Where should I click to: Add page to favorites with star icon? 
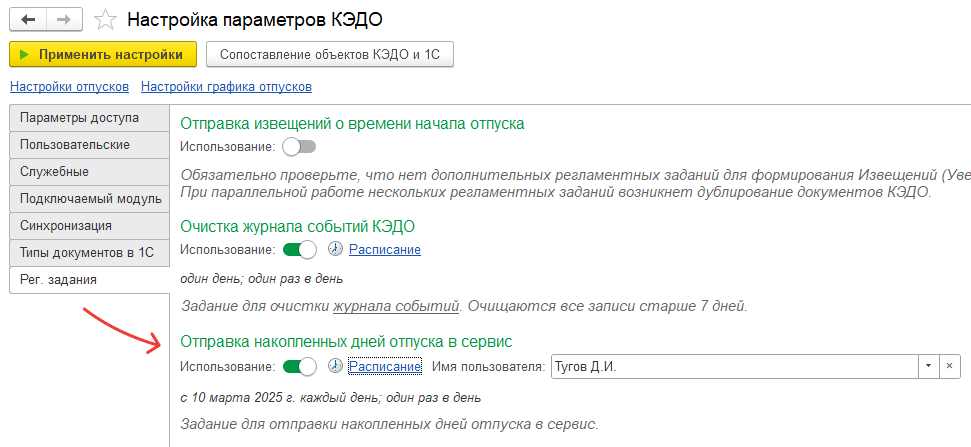104,19
